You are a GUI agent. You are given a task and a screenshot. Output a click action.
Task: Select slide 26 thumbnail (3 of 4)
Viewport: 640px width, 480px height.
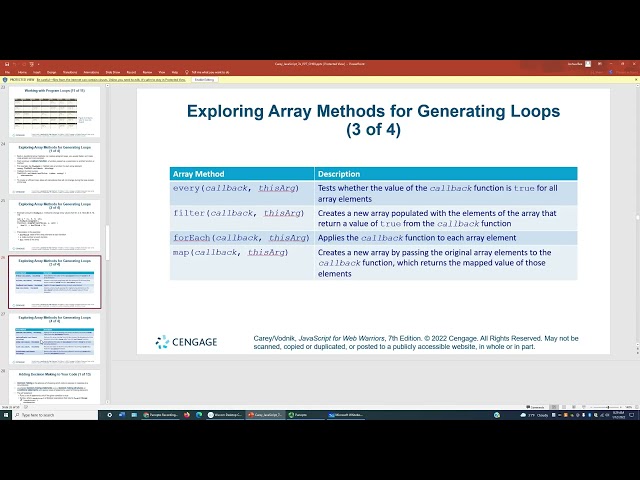(54, 282)
